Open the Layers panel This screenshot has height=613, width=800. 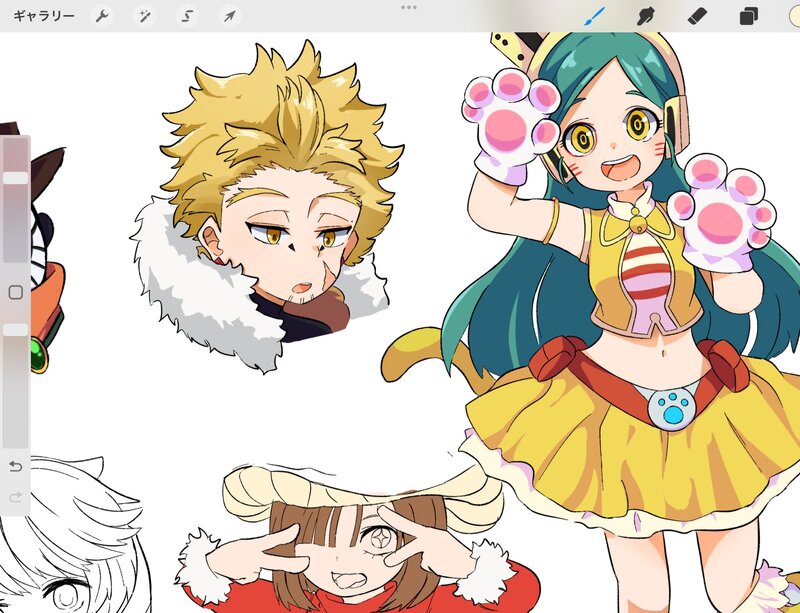tap(748, 16)
